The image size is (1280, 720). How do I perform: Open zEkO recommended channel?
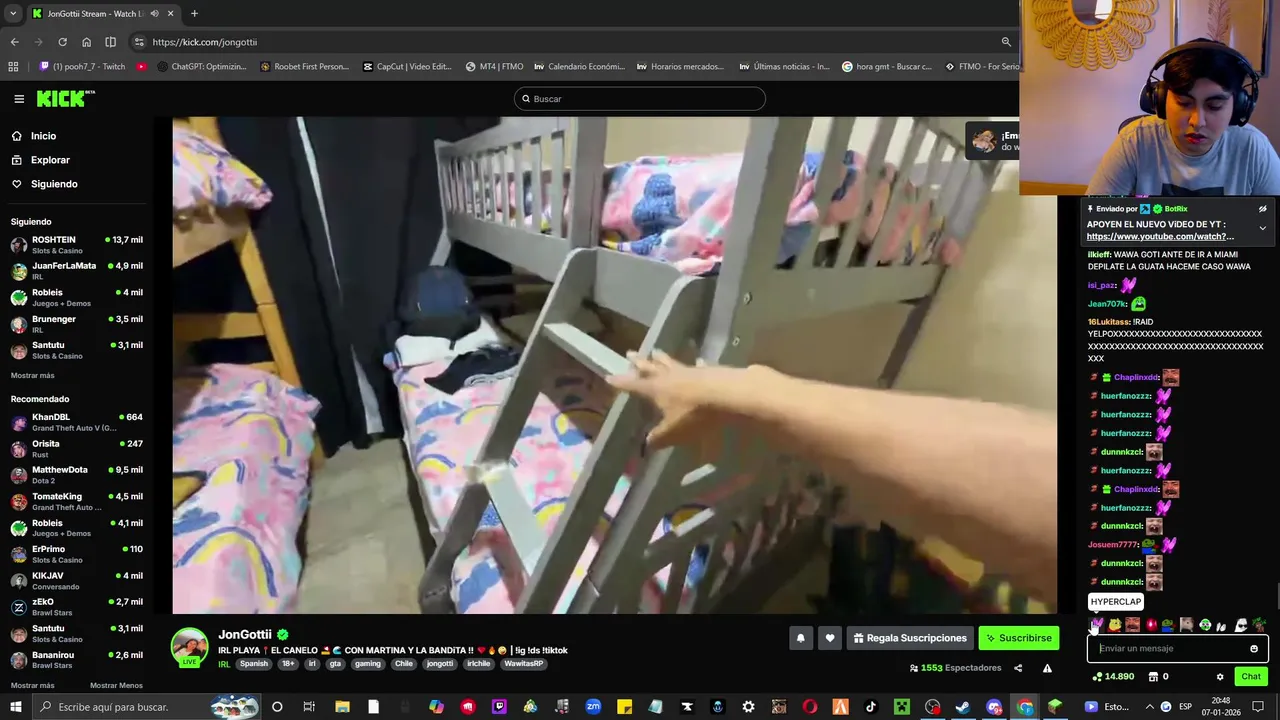point(77,607)
